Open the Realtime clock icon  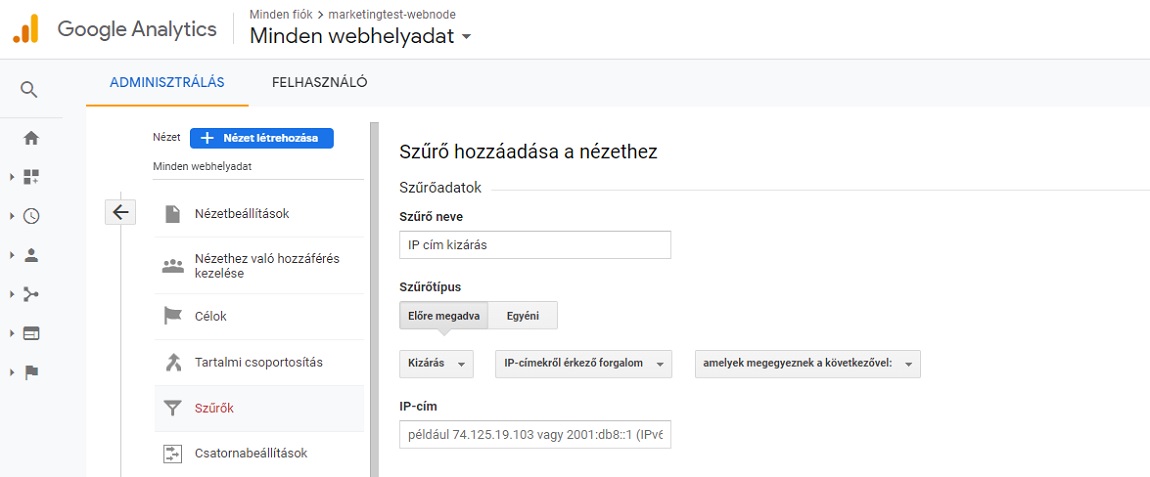[31, 216]
